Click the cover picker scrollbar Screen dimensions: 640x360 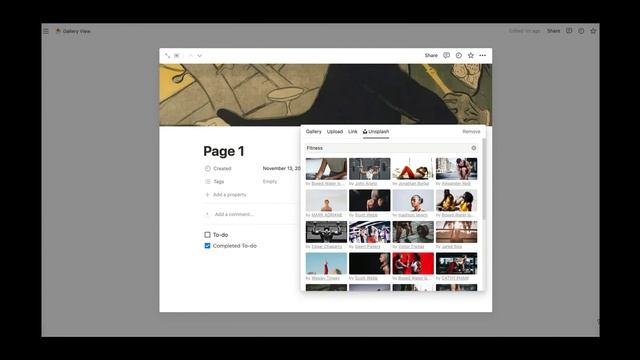click(x=484, y=180)
